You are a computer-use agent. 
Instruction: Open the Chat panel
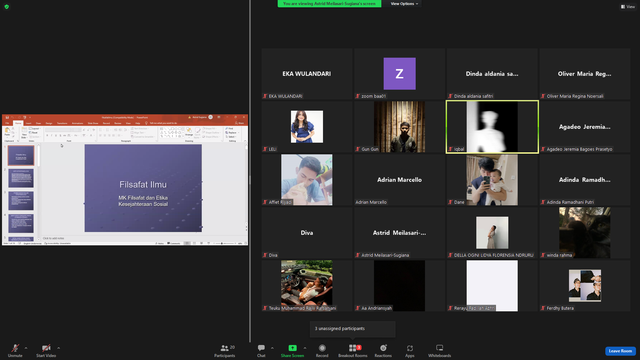coord(261,351)
